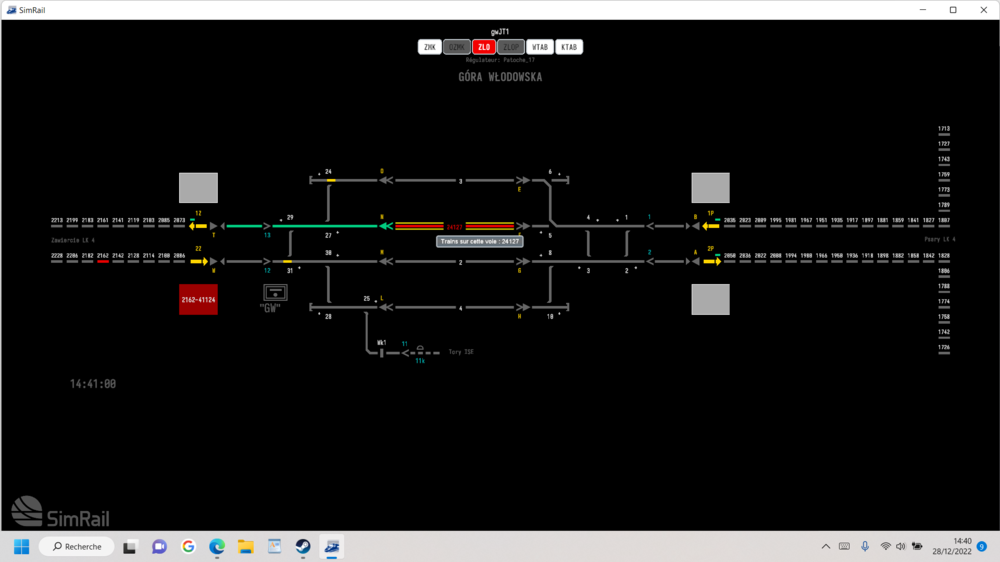The height and width of the screenshot is (562, 1000).
Task: Select shunting signal 11k near Tory ISE
Action: pos(421,351)
